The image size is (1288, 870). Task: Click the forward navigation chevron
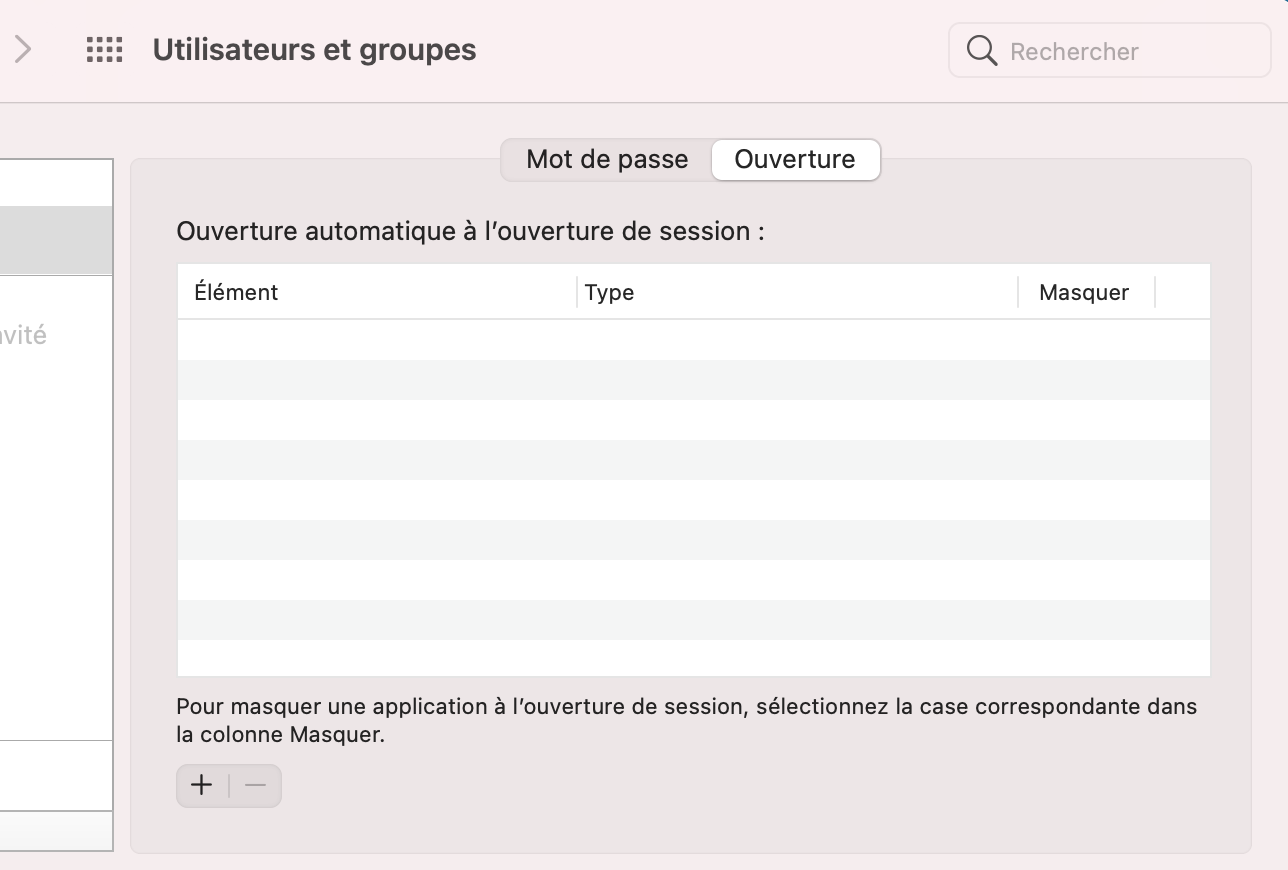coord(23,50)
